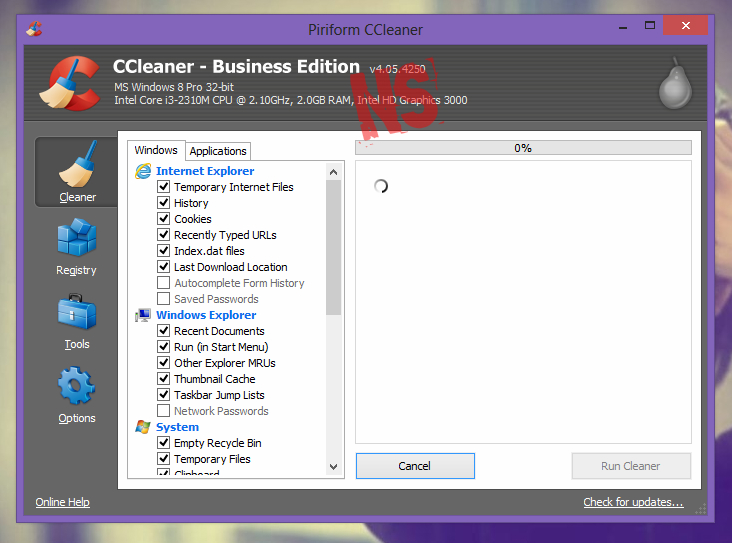Screen dimensions: 732x543
Task: Uncheck Run (in Start Menu)
Action: pos(163,346)
